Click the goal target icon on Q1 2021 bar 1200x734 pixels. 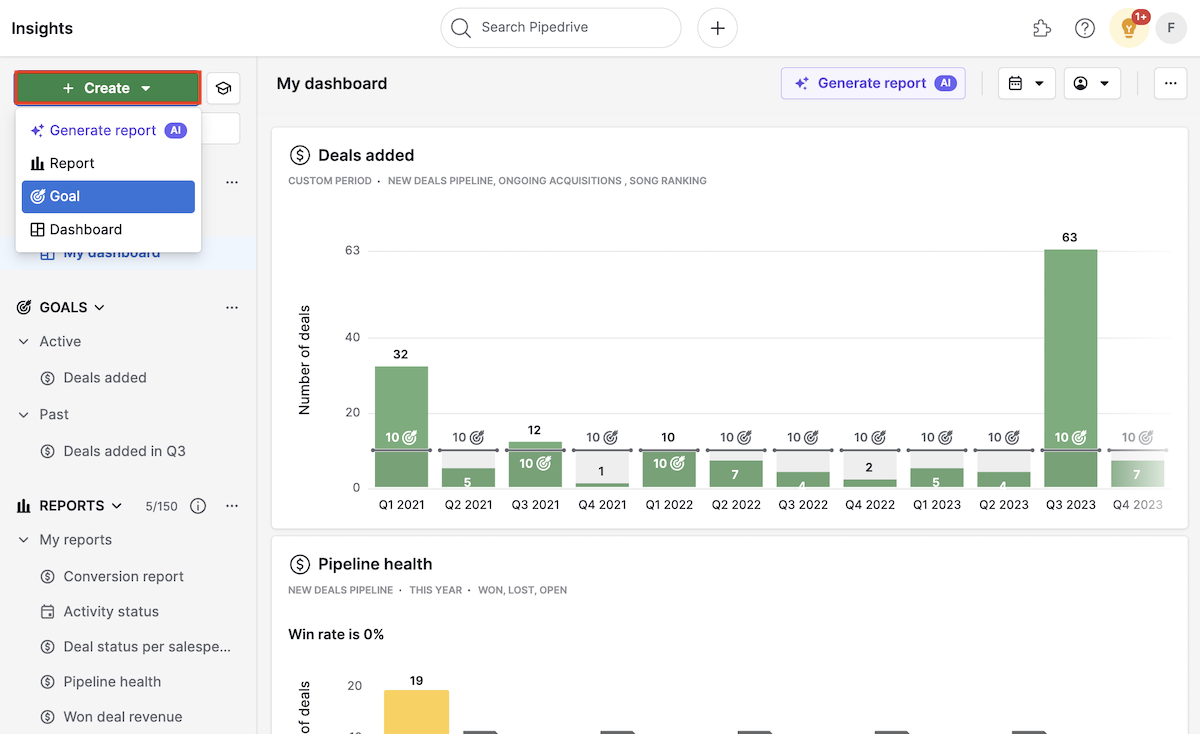click(x=409, y=437)
